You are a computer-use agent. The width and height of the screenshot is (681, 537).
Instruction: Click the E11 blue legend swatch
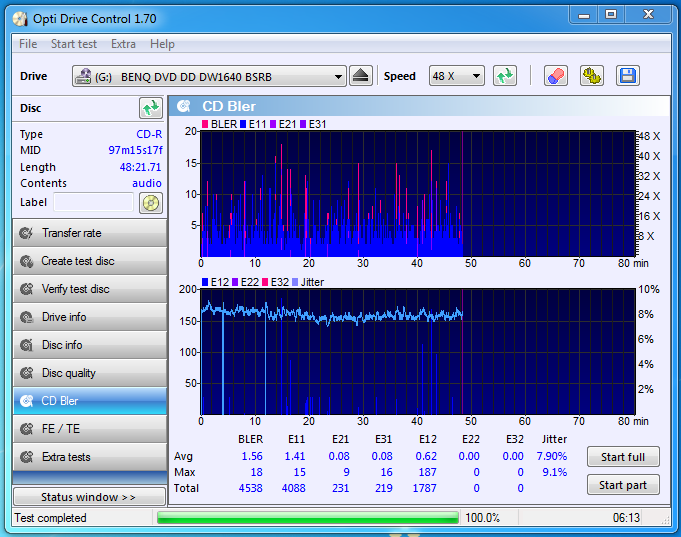tap(243, 124)
